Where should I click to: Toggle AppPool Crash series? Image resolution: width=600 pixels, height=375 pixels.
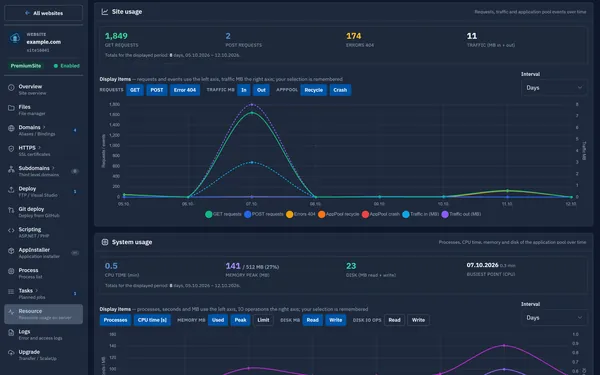pyautogui.click(x=340, y=90)
